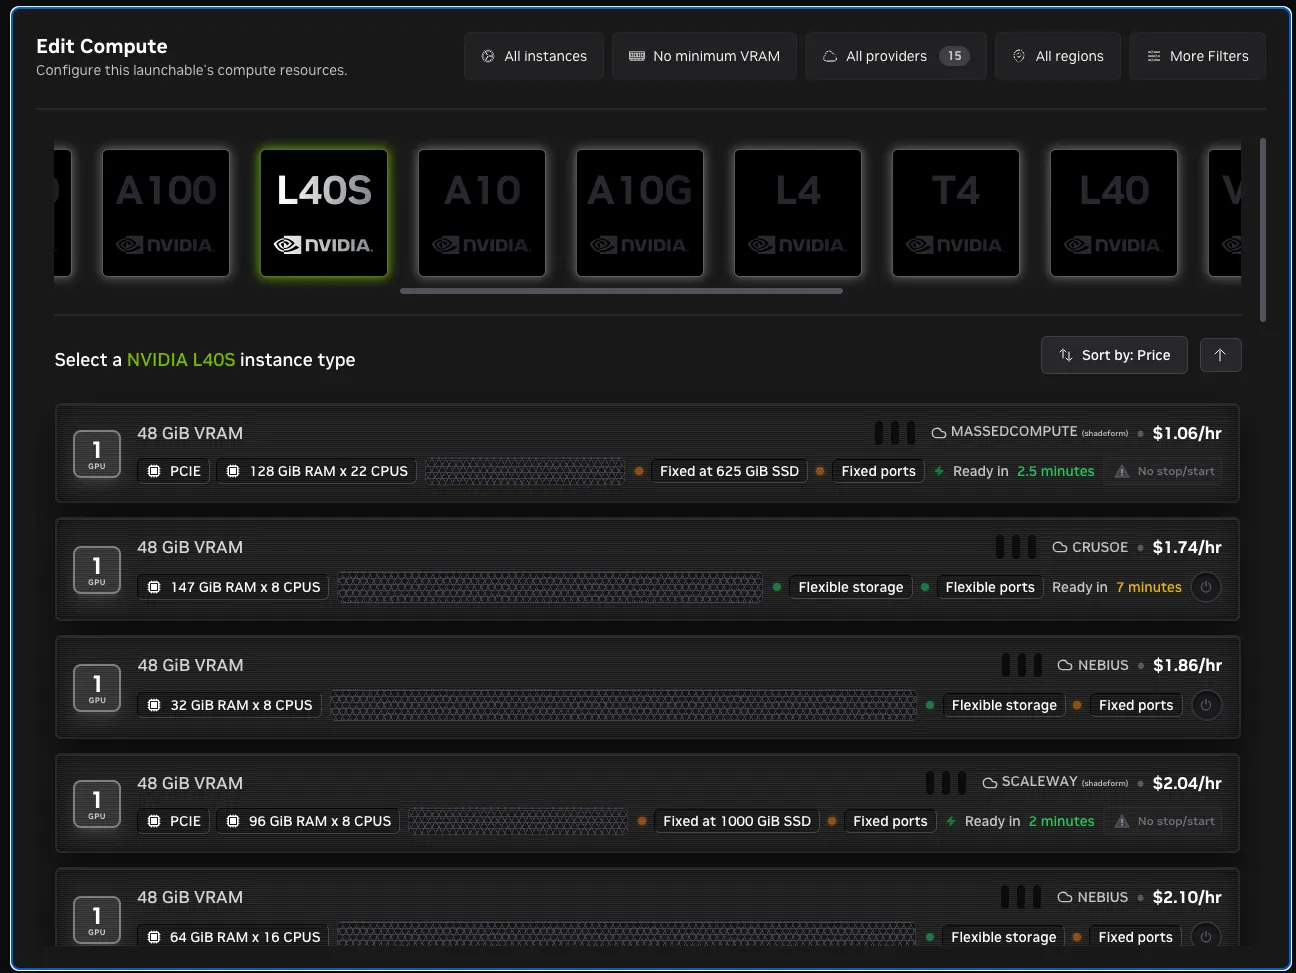Click the Fixed at 625 GiB SSD label
This screenshot has height=973, width=1296.
[729, 471]
